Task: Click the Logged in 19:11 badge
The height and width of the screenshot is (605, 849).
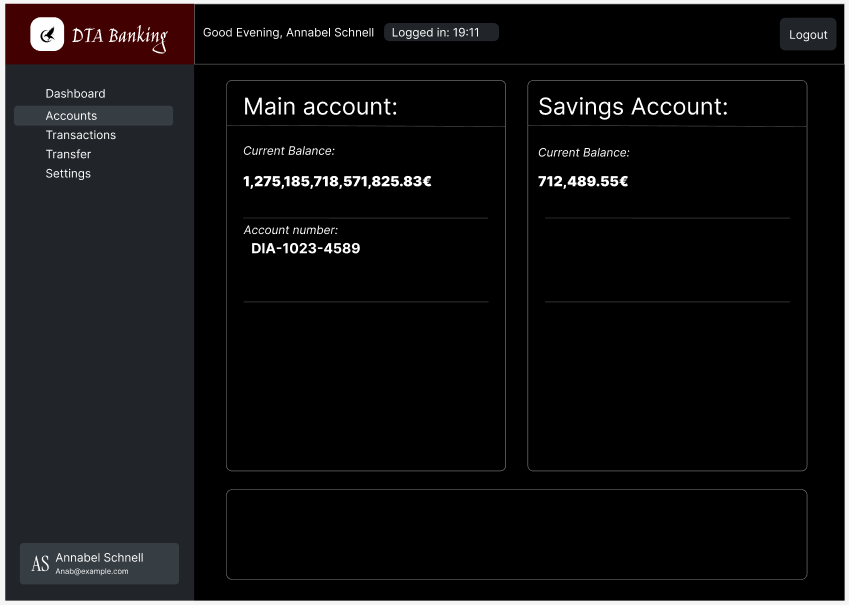Action: point(440,33)
